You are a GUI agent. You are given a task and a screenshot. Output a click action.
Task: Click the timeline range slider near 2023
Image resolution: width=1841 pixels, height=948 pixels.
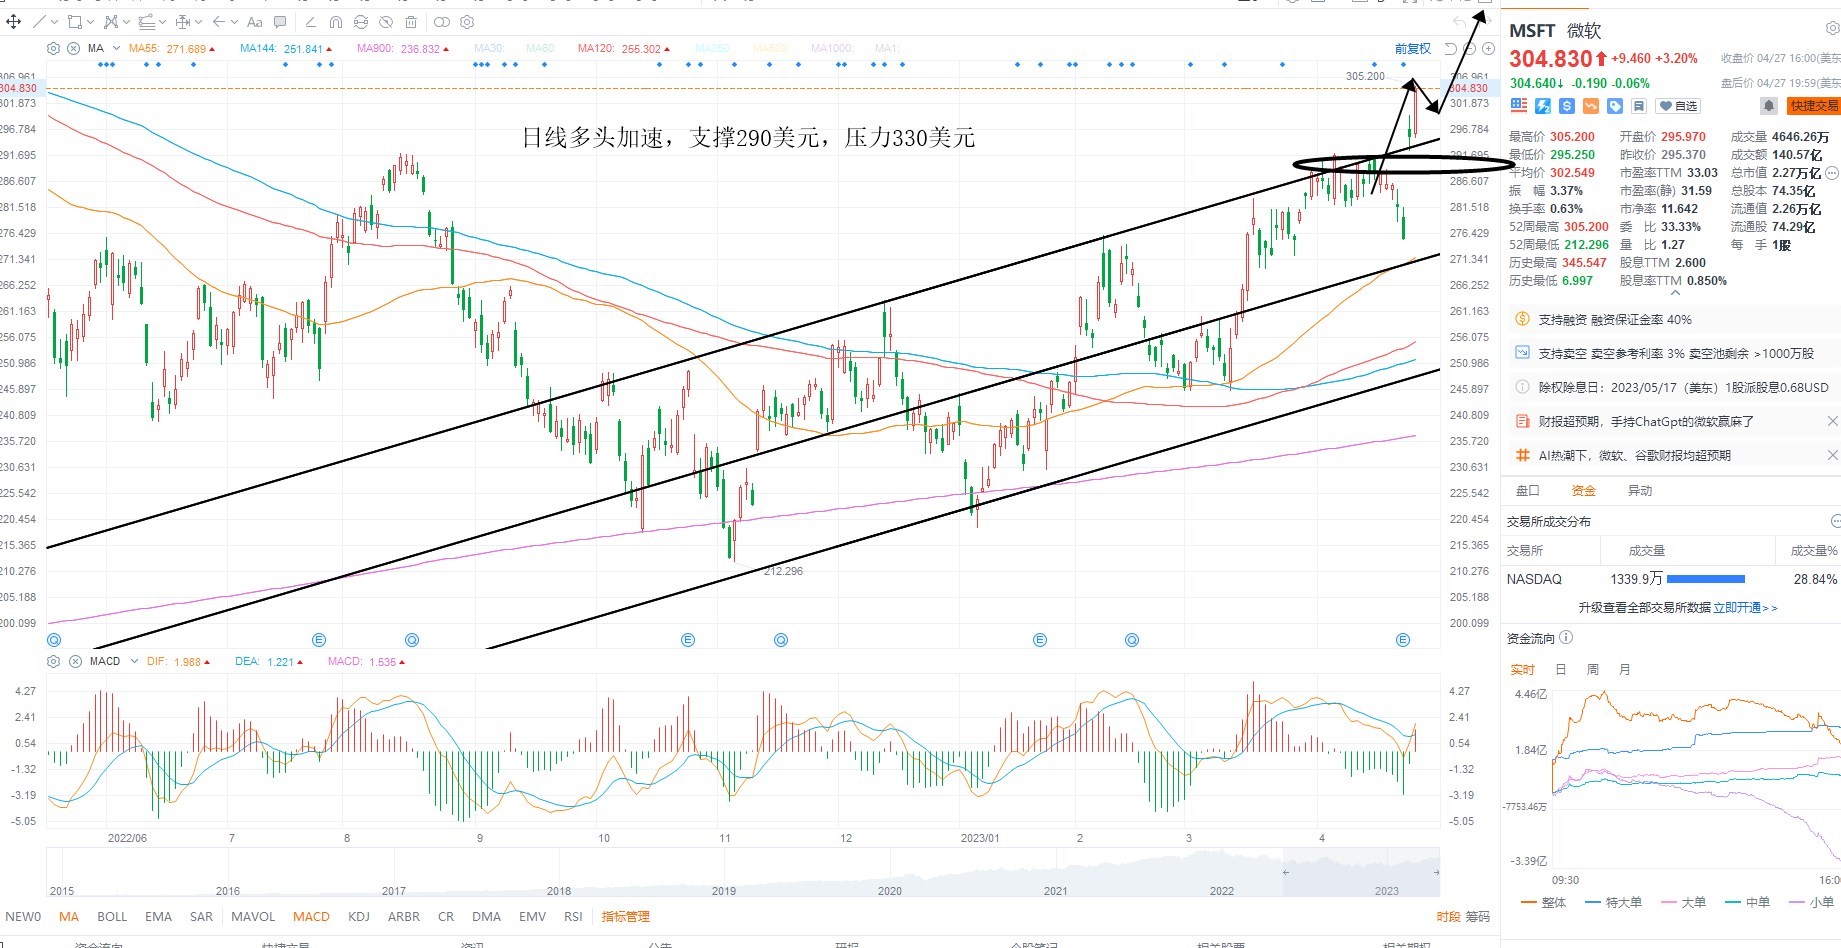click(x=1361, y=872)
